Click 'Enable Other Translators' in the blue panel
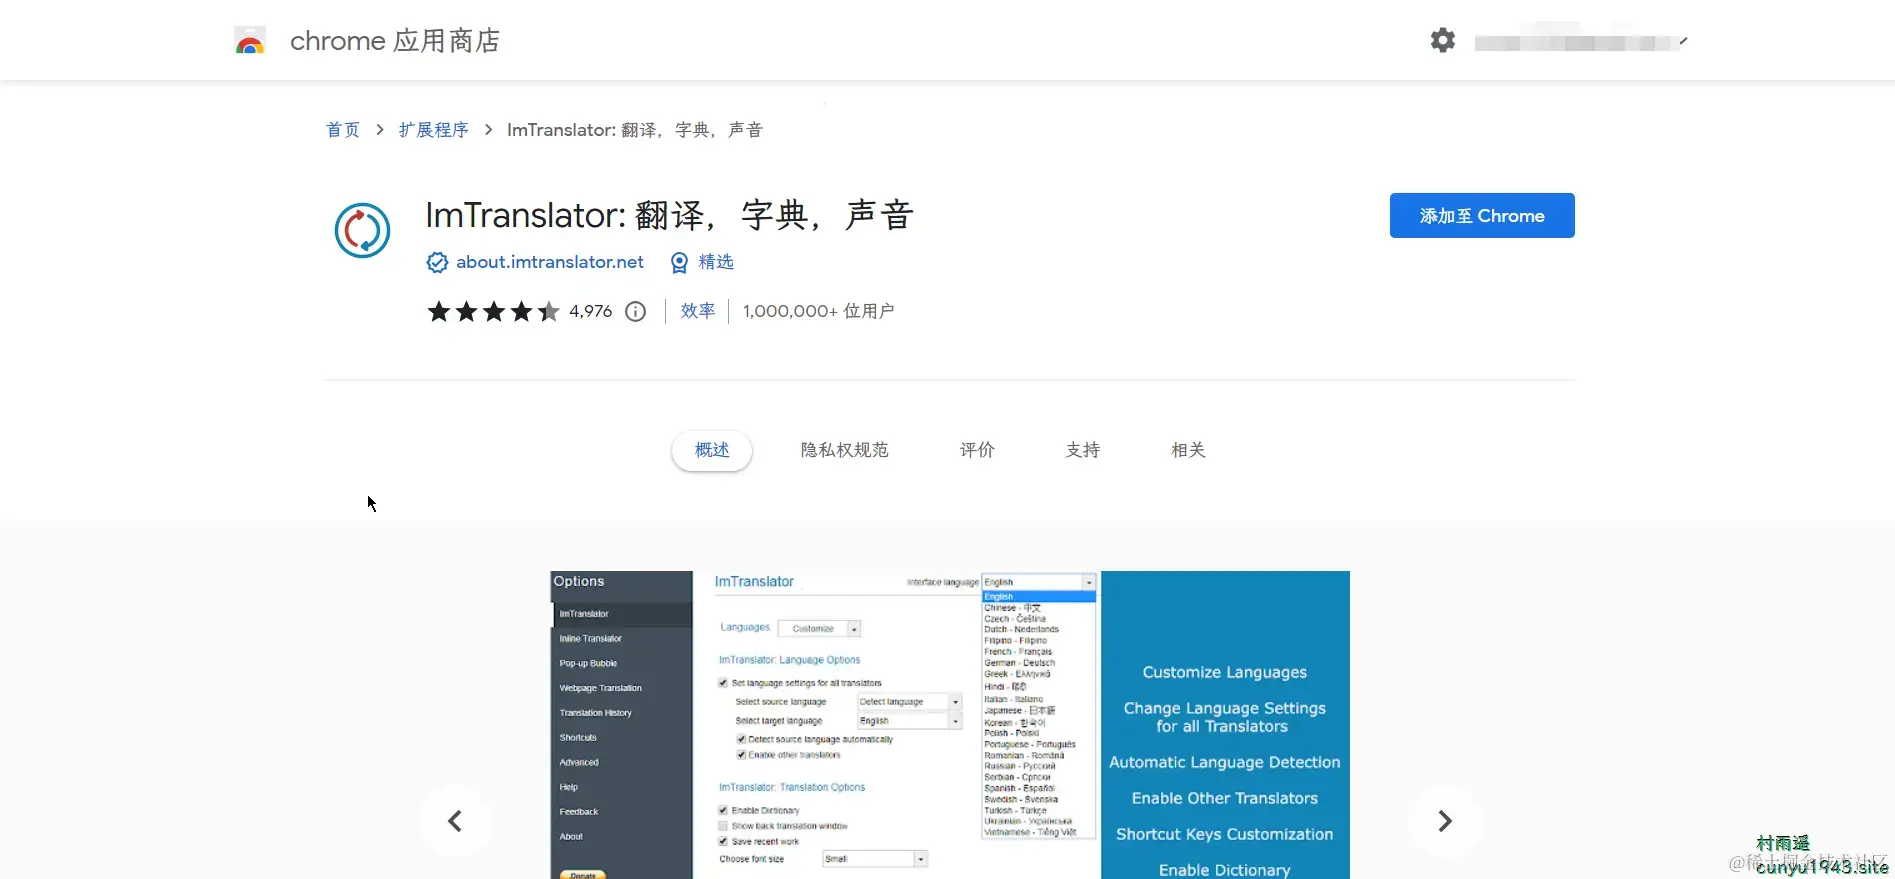 click(x=1225, y=798)
